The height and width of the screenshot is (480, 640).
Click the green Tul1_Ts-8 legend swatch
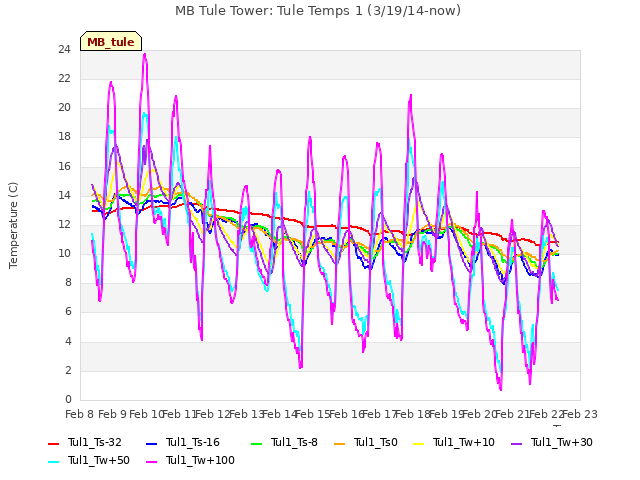257,443
